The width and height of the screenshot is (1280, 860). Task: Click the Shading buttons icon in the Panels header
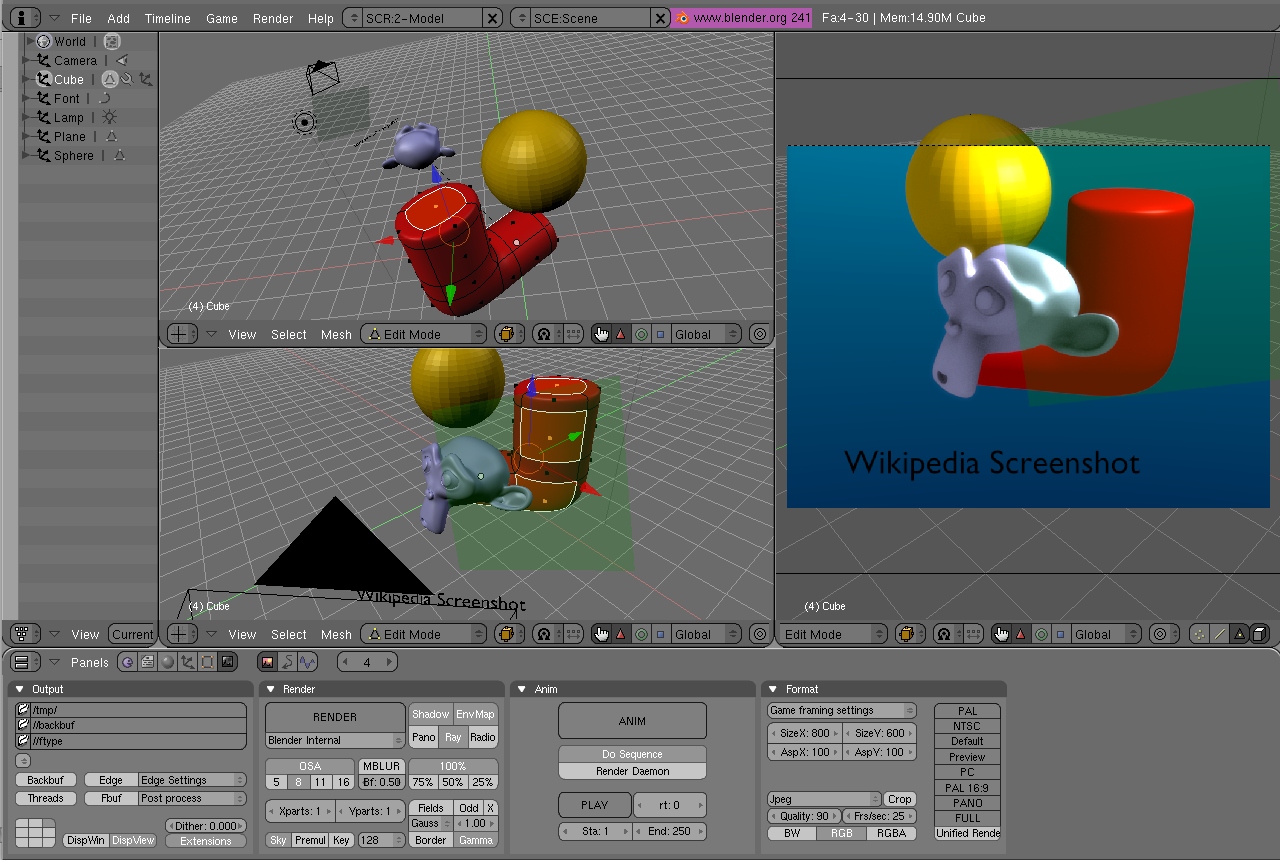pyautogui.click(x=167, y=662)
